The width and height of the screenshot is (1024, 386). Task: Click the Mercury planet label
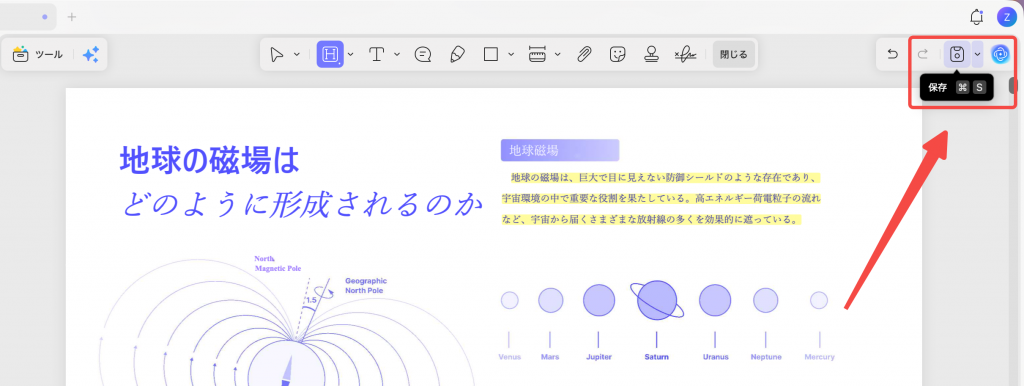coord(820,357)
